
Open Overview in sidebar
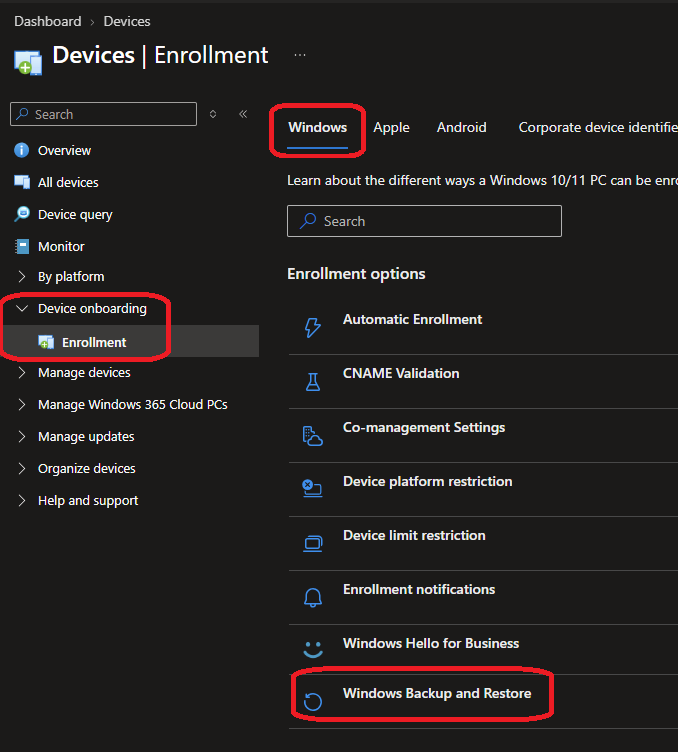(x=64, y=150)
